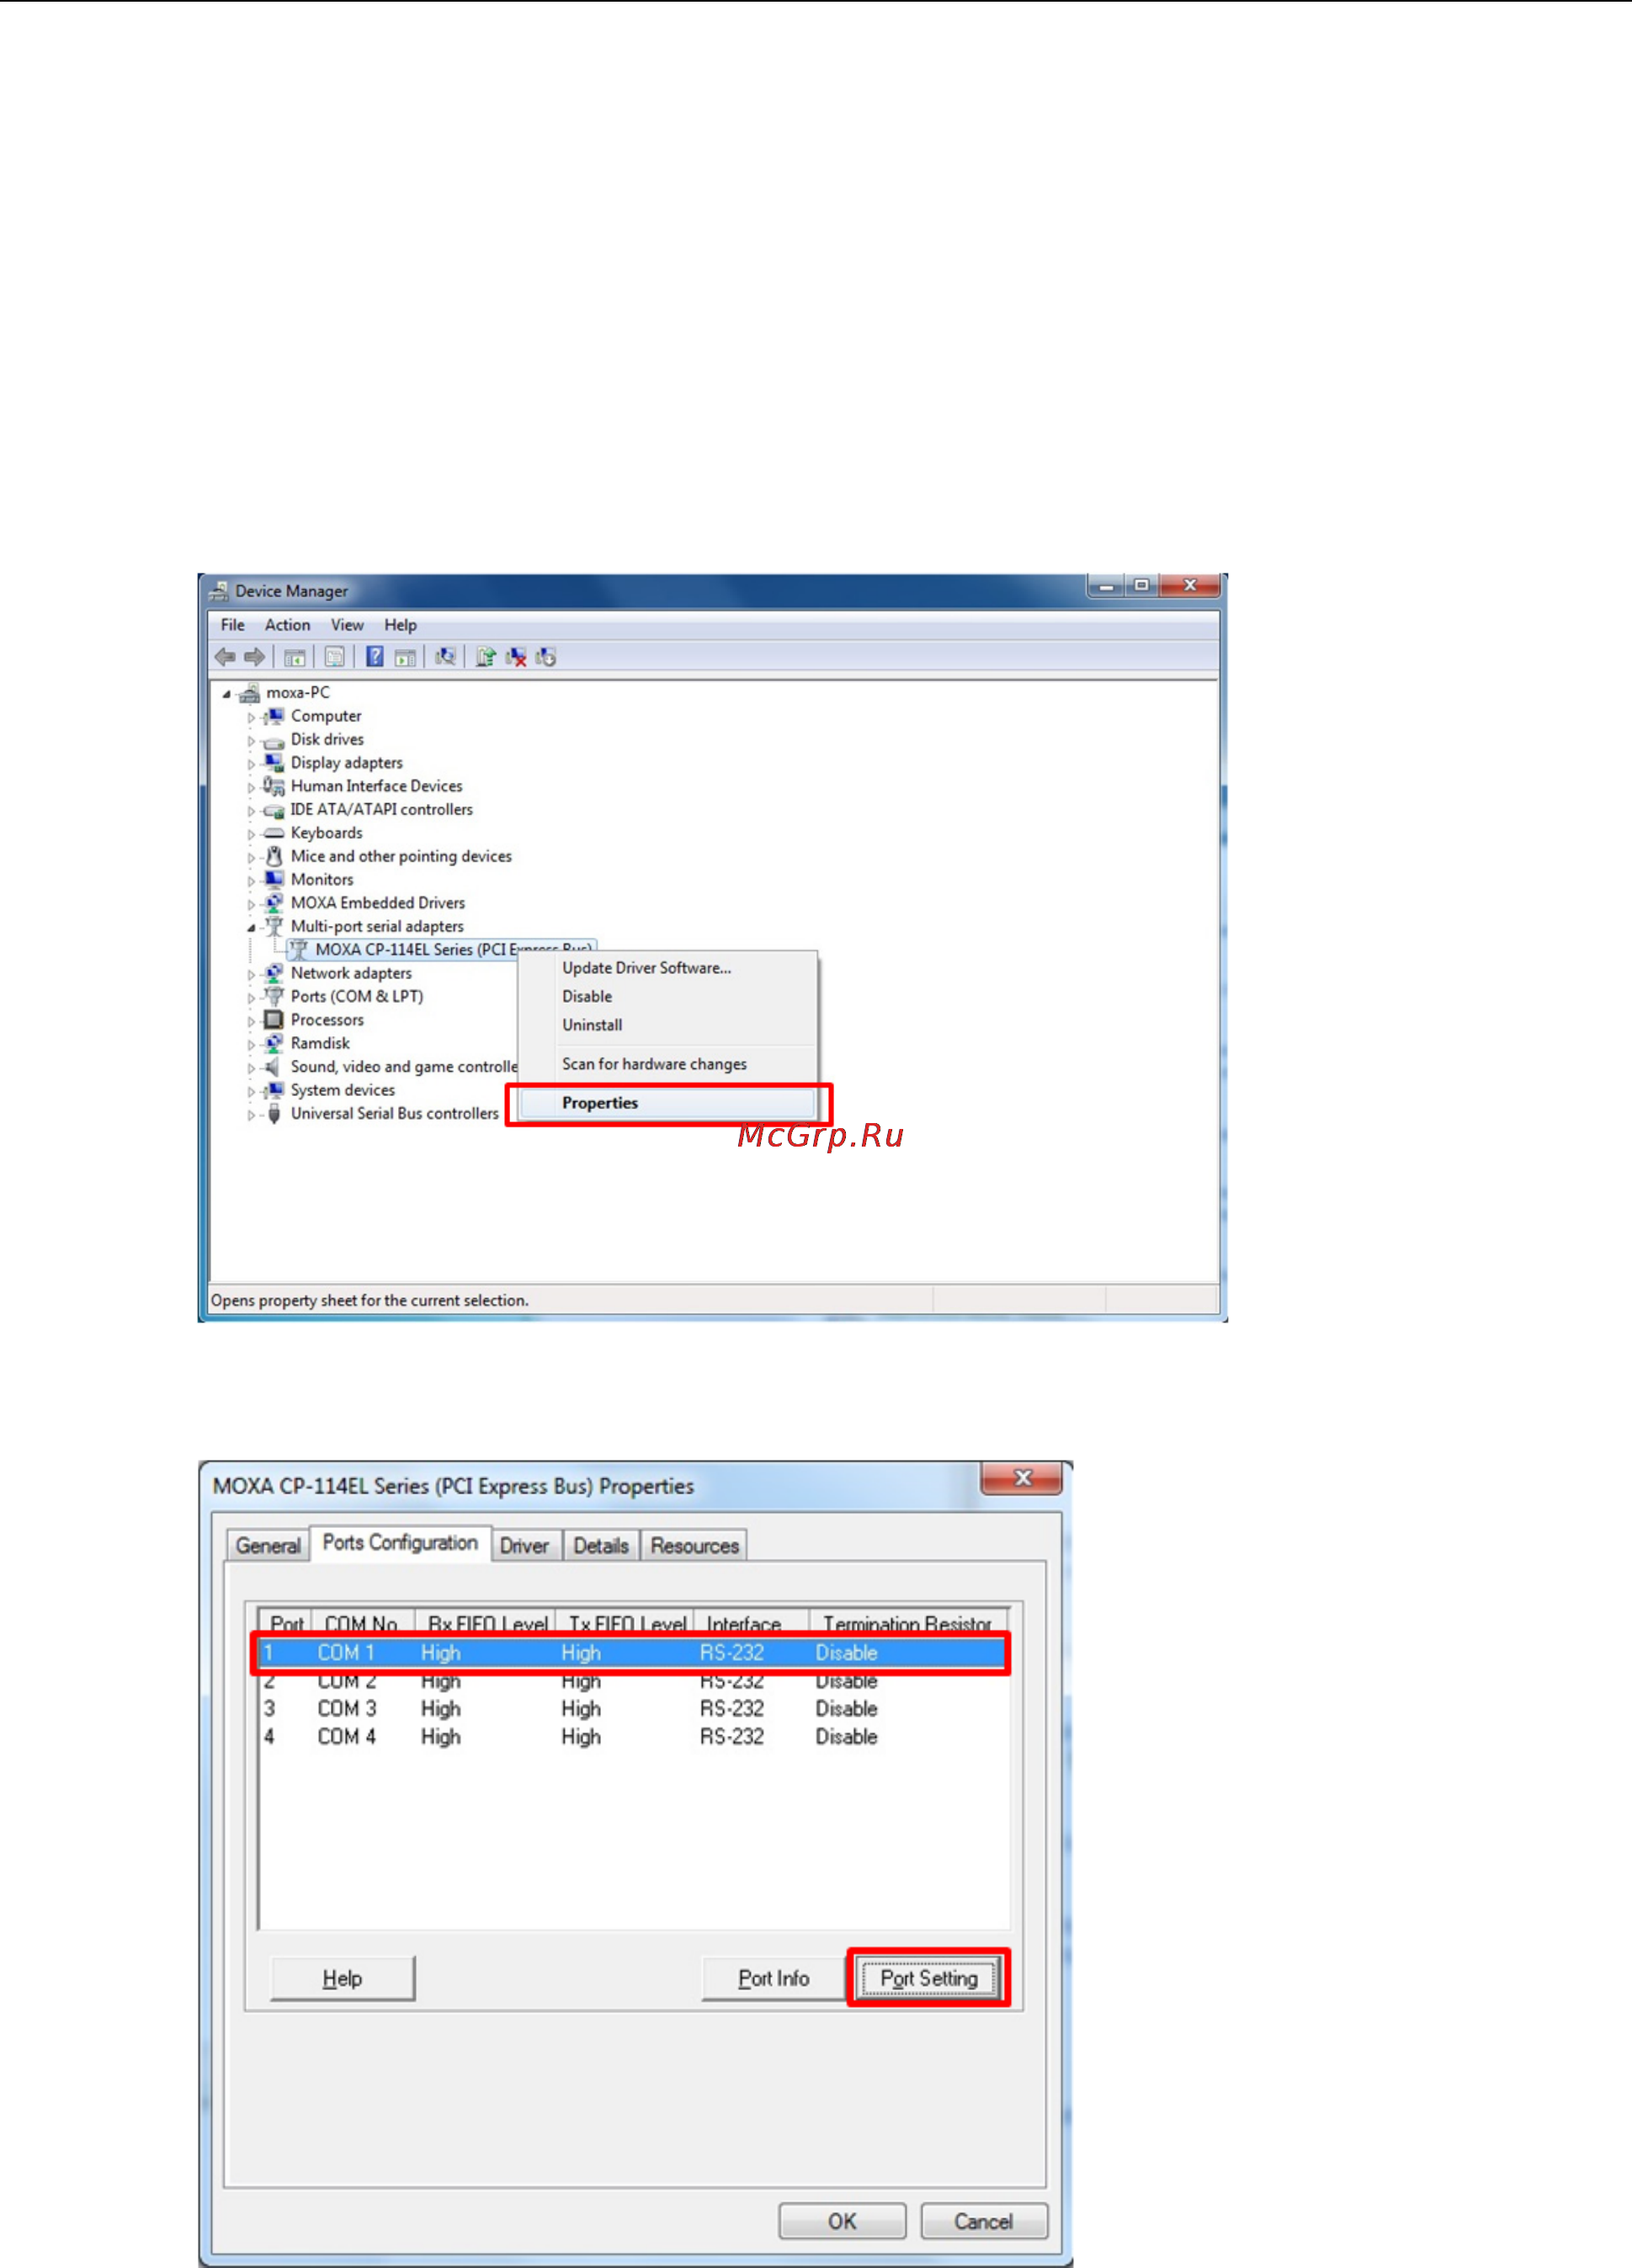
Task: Click Scan for hardware changes toolbar icon
Action: pos(446,657)
